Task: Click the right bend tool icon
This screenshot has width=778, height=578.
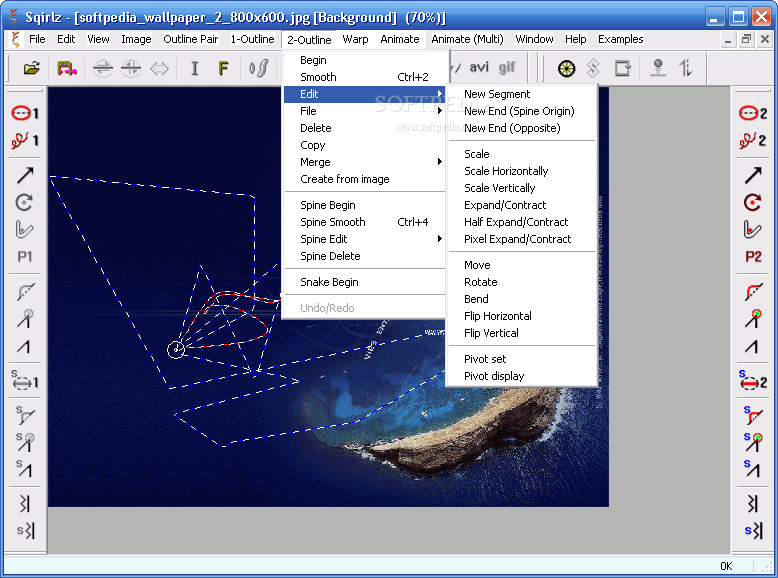Action: point(753,229)
